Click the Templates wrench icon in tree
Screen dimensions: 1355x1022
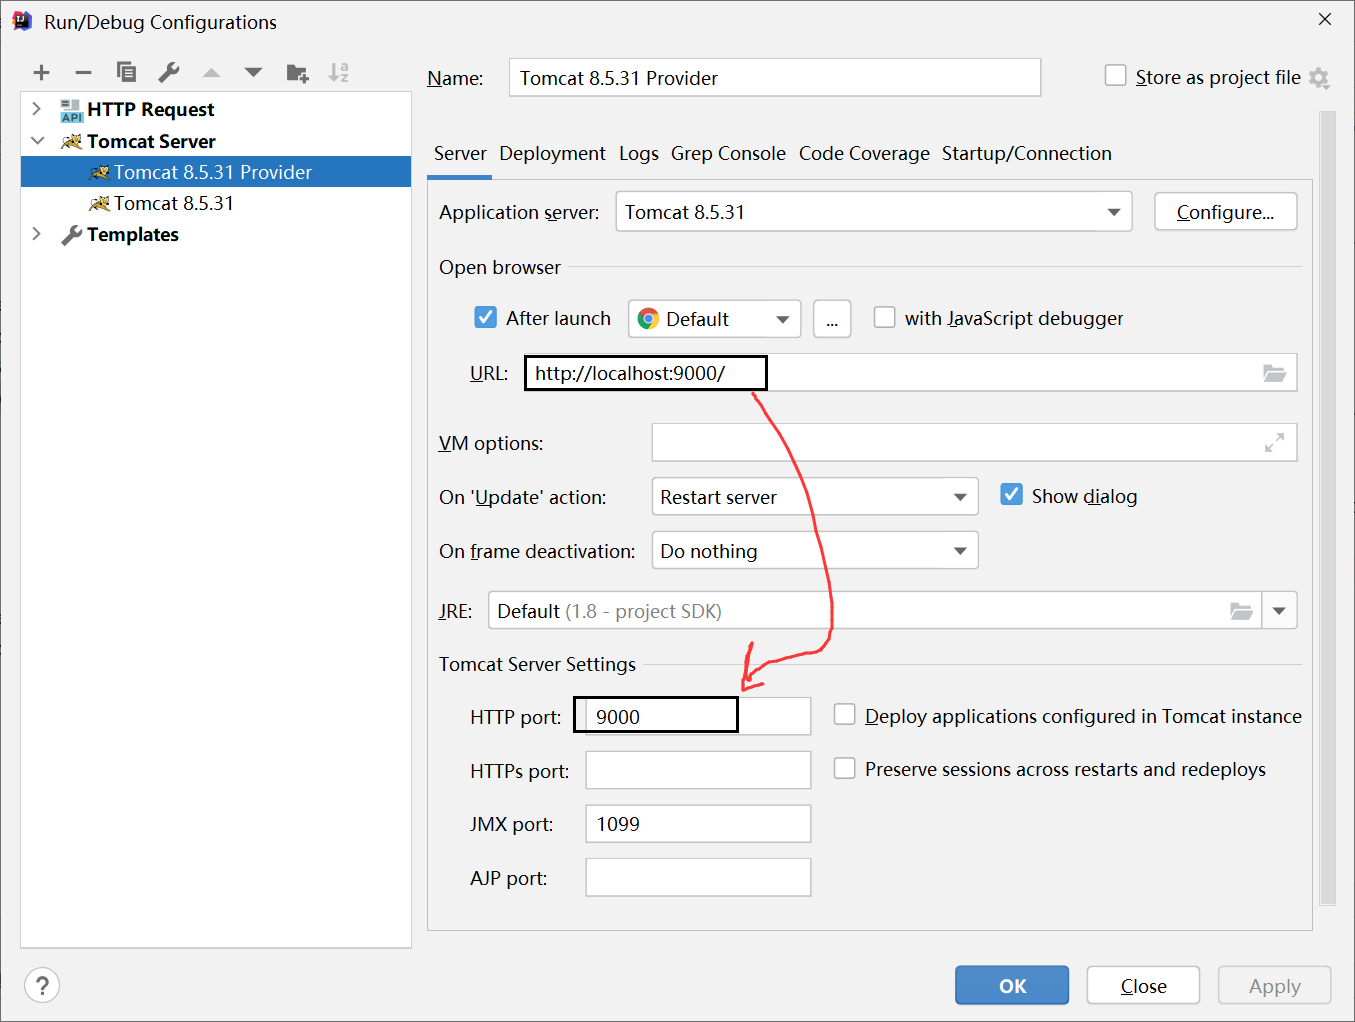coord(72,235)
